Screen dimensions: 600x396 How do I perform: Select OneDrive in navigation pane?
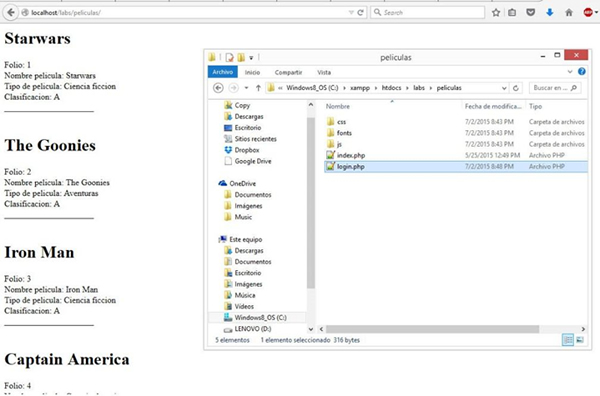click(x=242, y=184)
